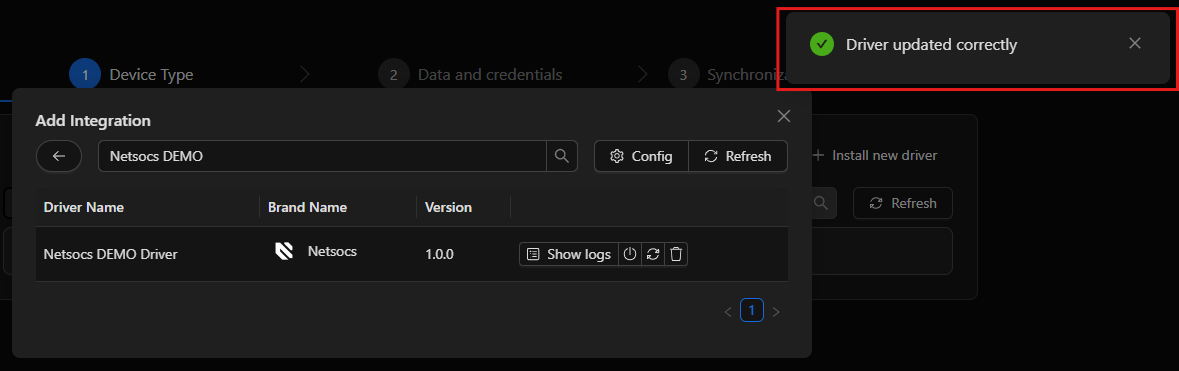Image resolution: width=1179 pixels, height=371 pixels.
Task: Click the background page Refresh button
Action: 903,203
